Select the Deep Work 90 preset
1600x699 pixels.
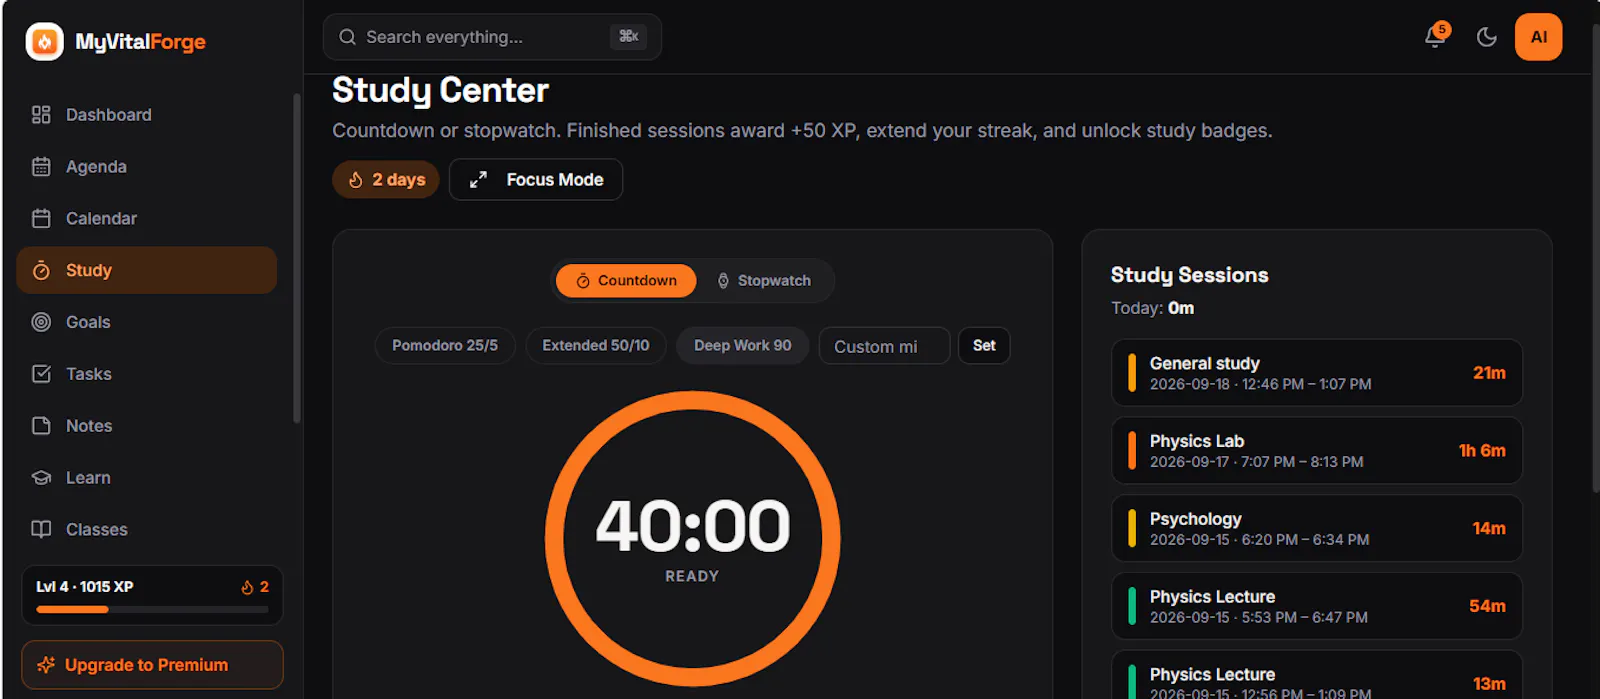743,346
